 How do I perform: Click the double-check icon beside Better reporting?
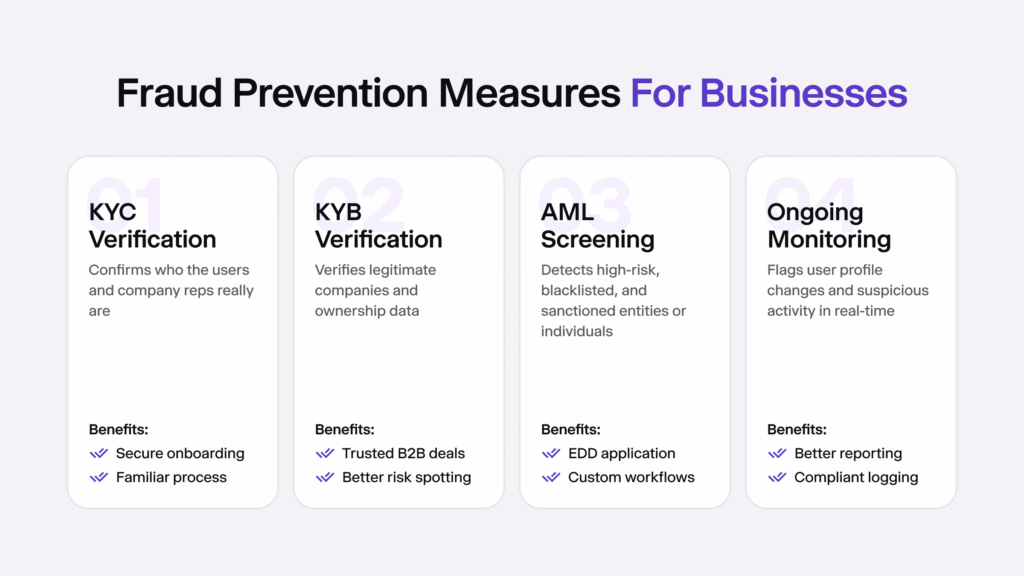click(x=776, y=453)
